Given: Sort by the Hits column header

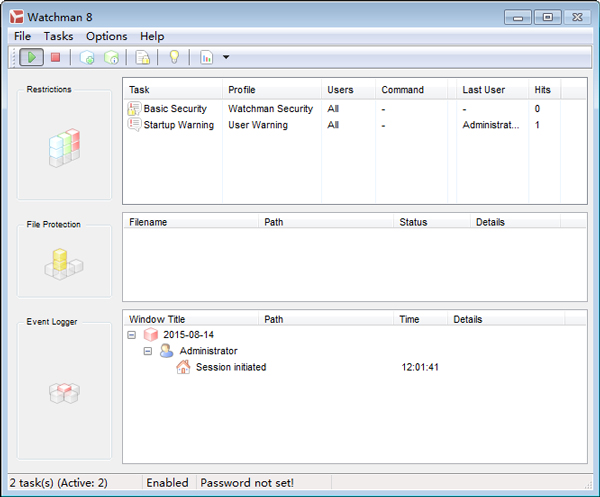Looking at the screenshot, I should tap(545, 90).
